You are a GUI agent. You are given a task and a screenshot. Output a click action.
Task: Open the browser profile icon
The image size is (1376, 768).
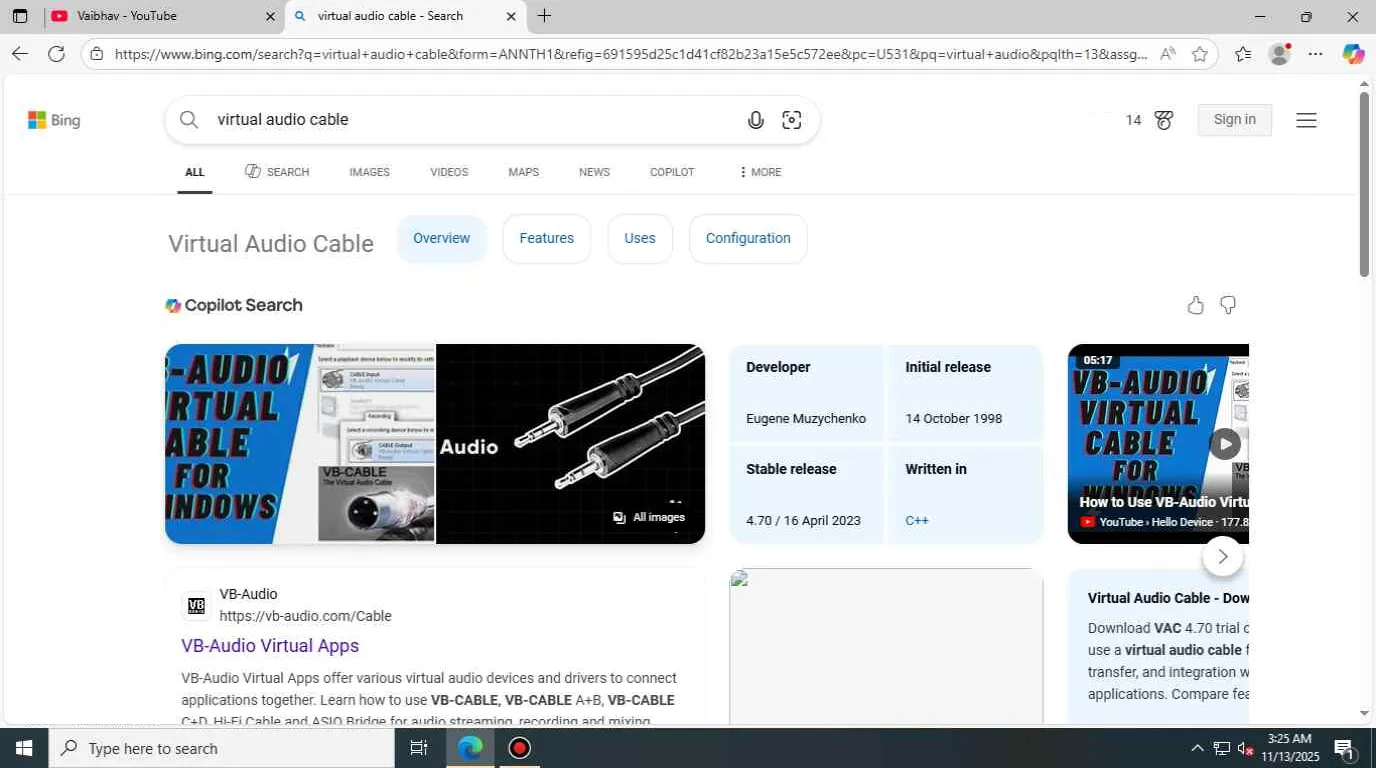point(1279,54)
